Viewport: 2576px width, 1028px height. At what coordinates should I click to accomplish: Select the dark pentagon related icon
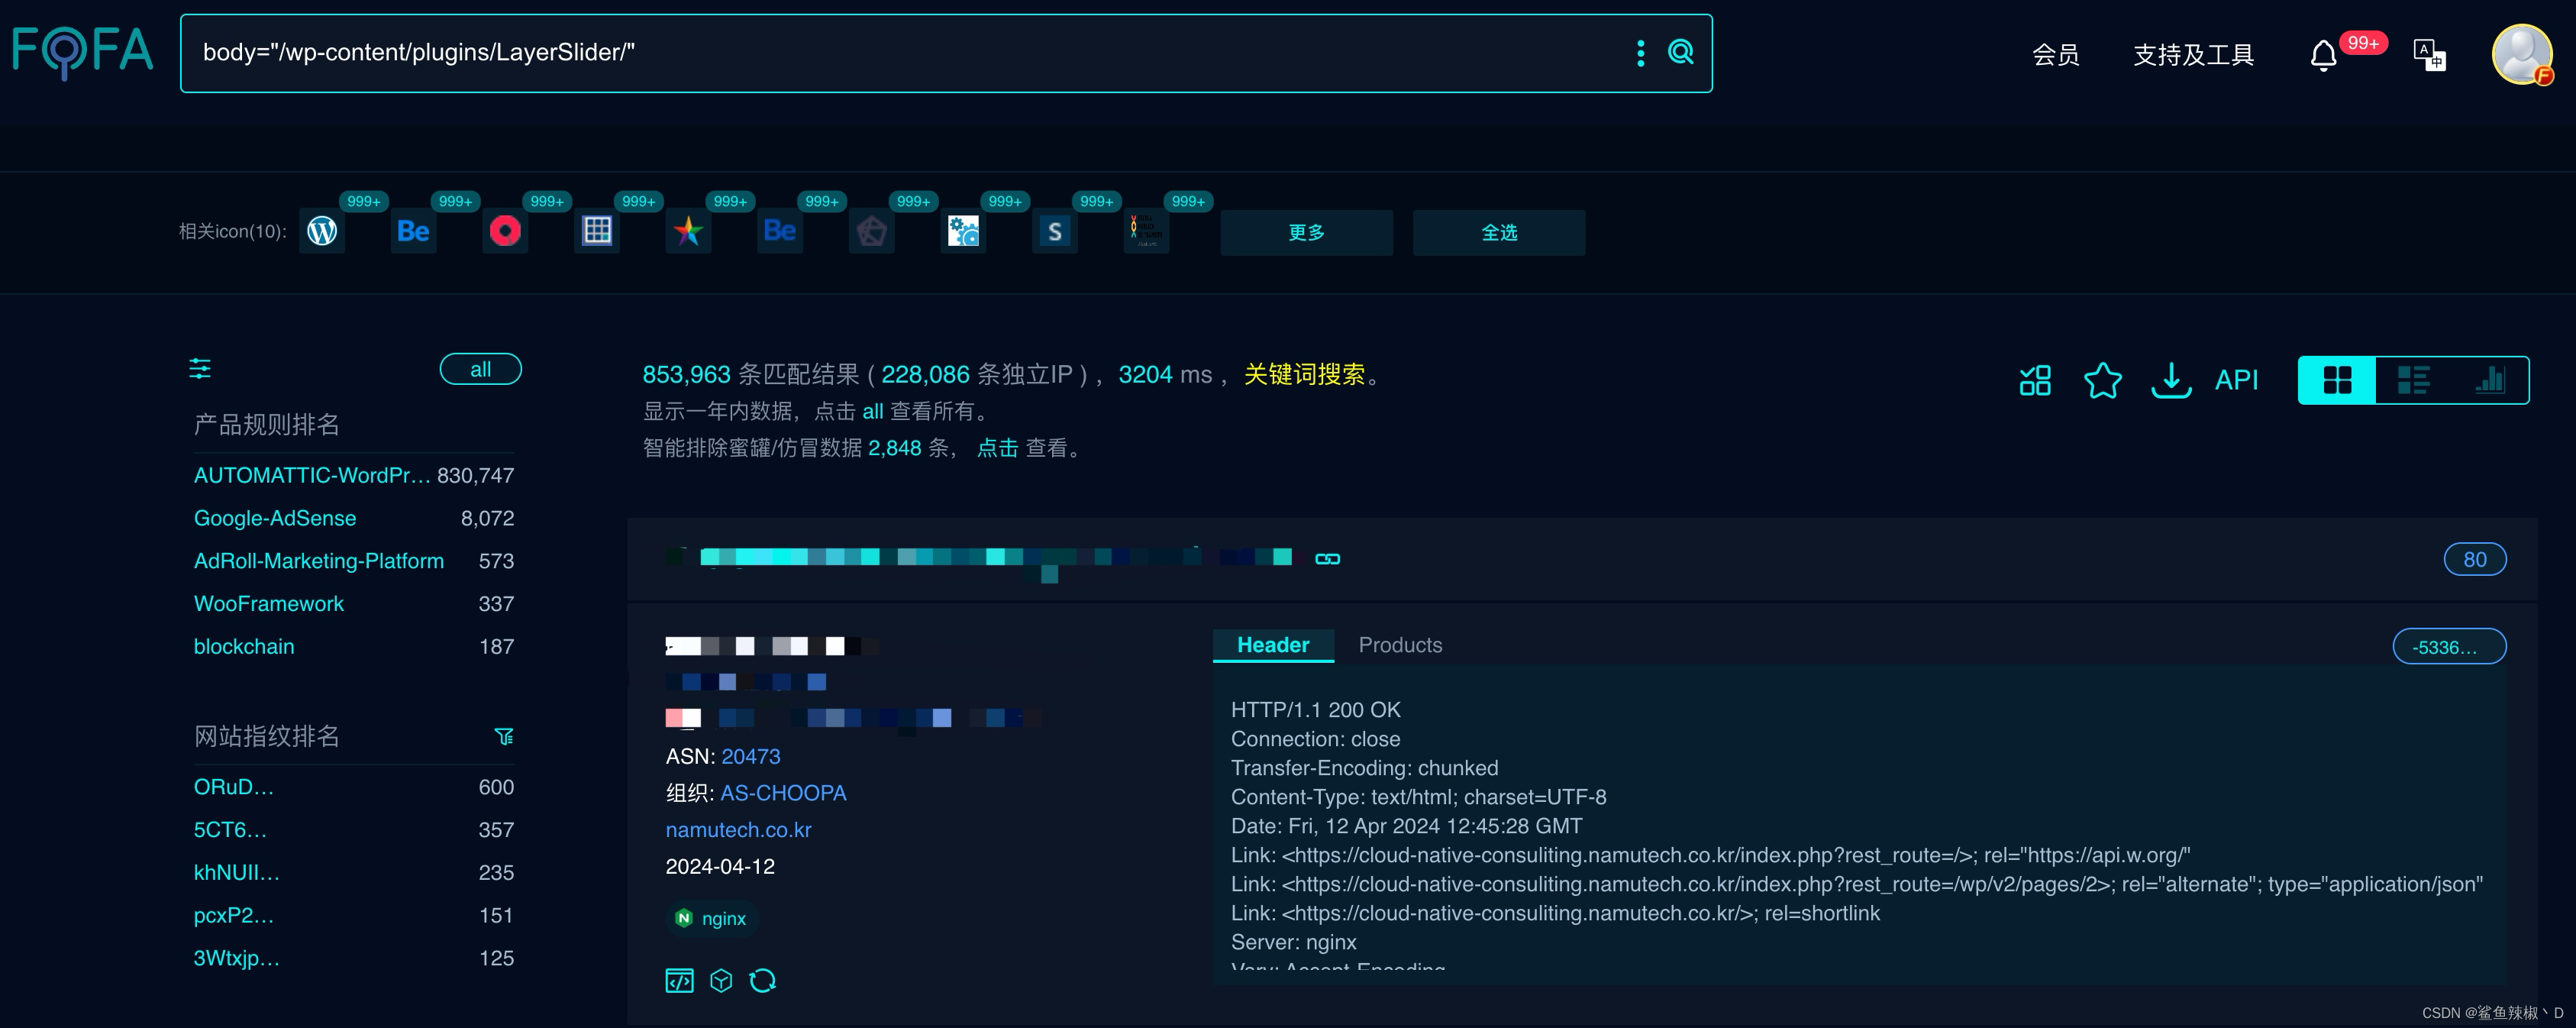click(871, 231)
